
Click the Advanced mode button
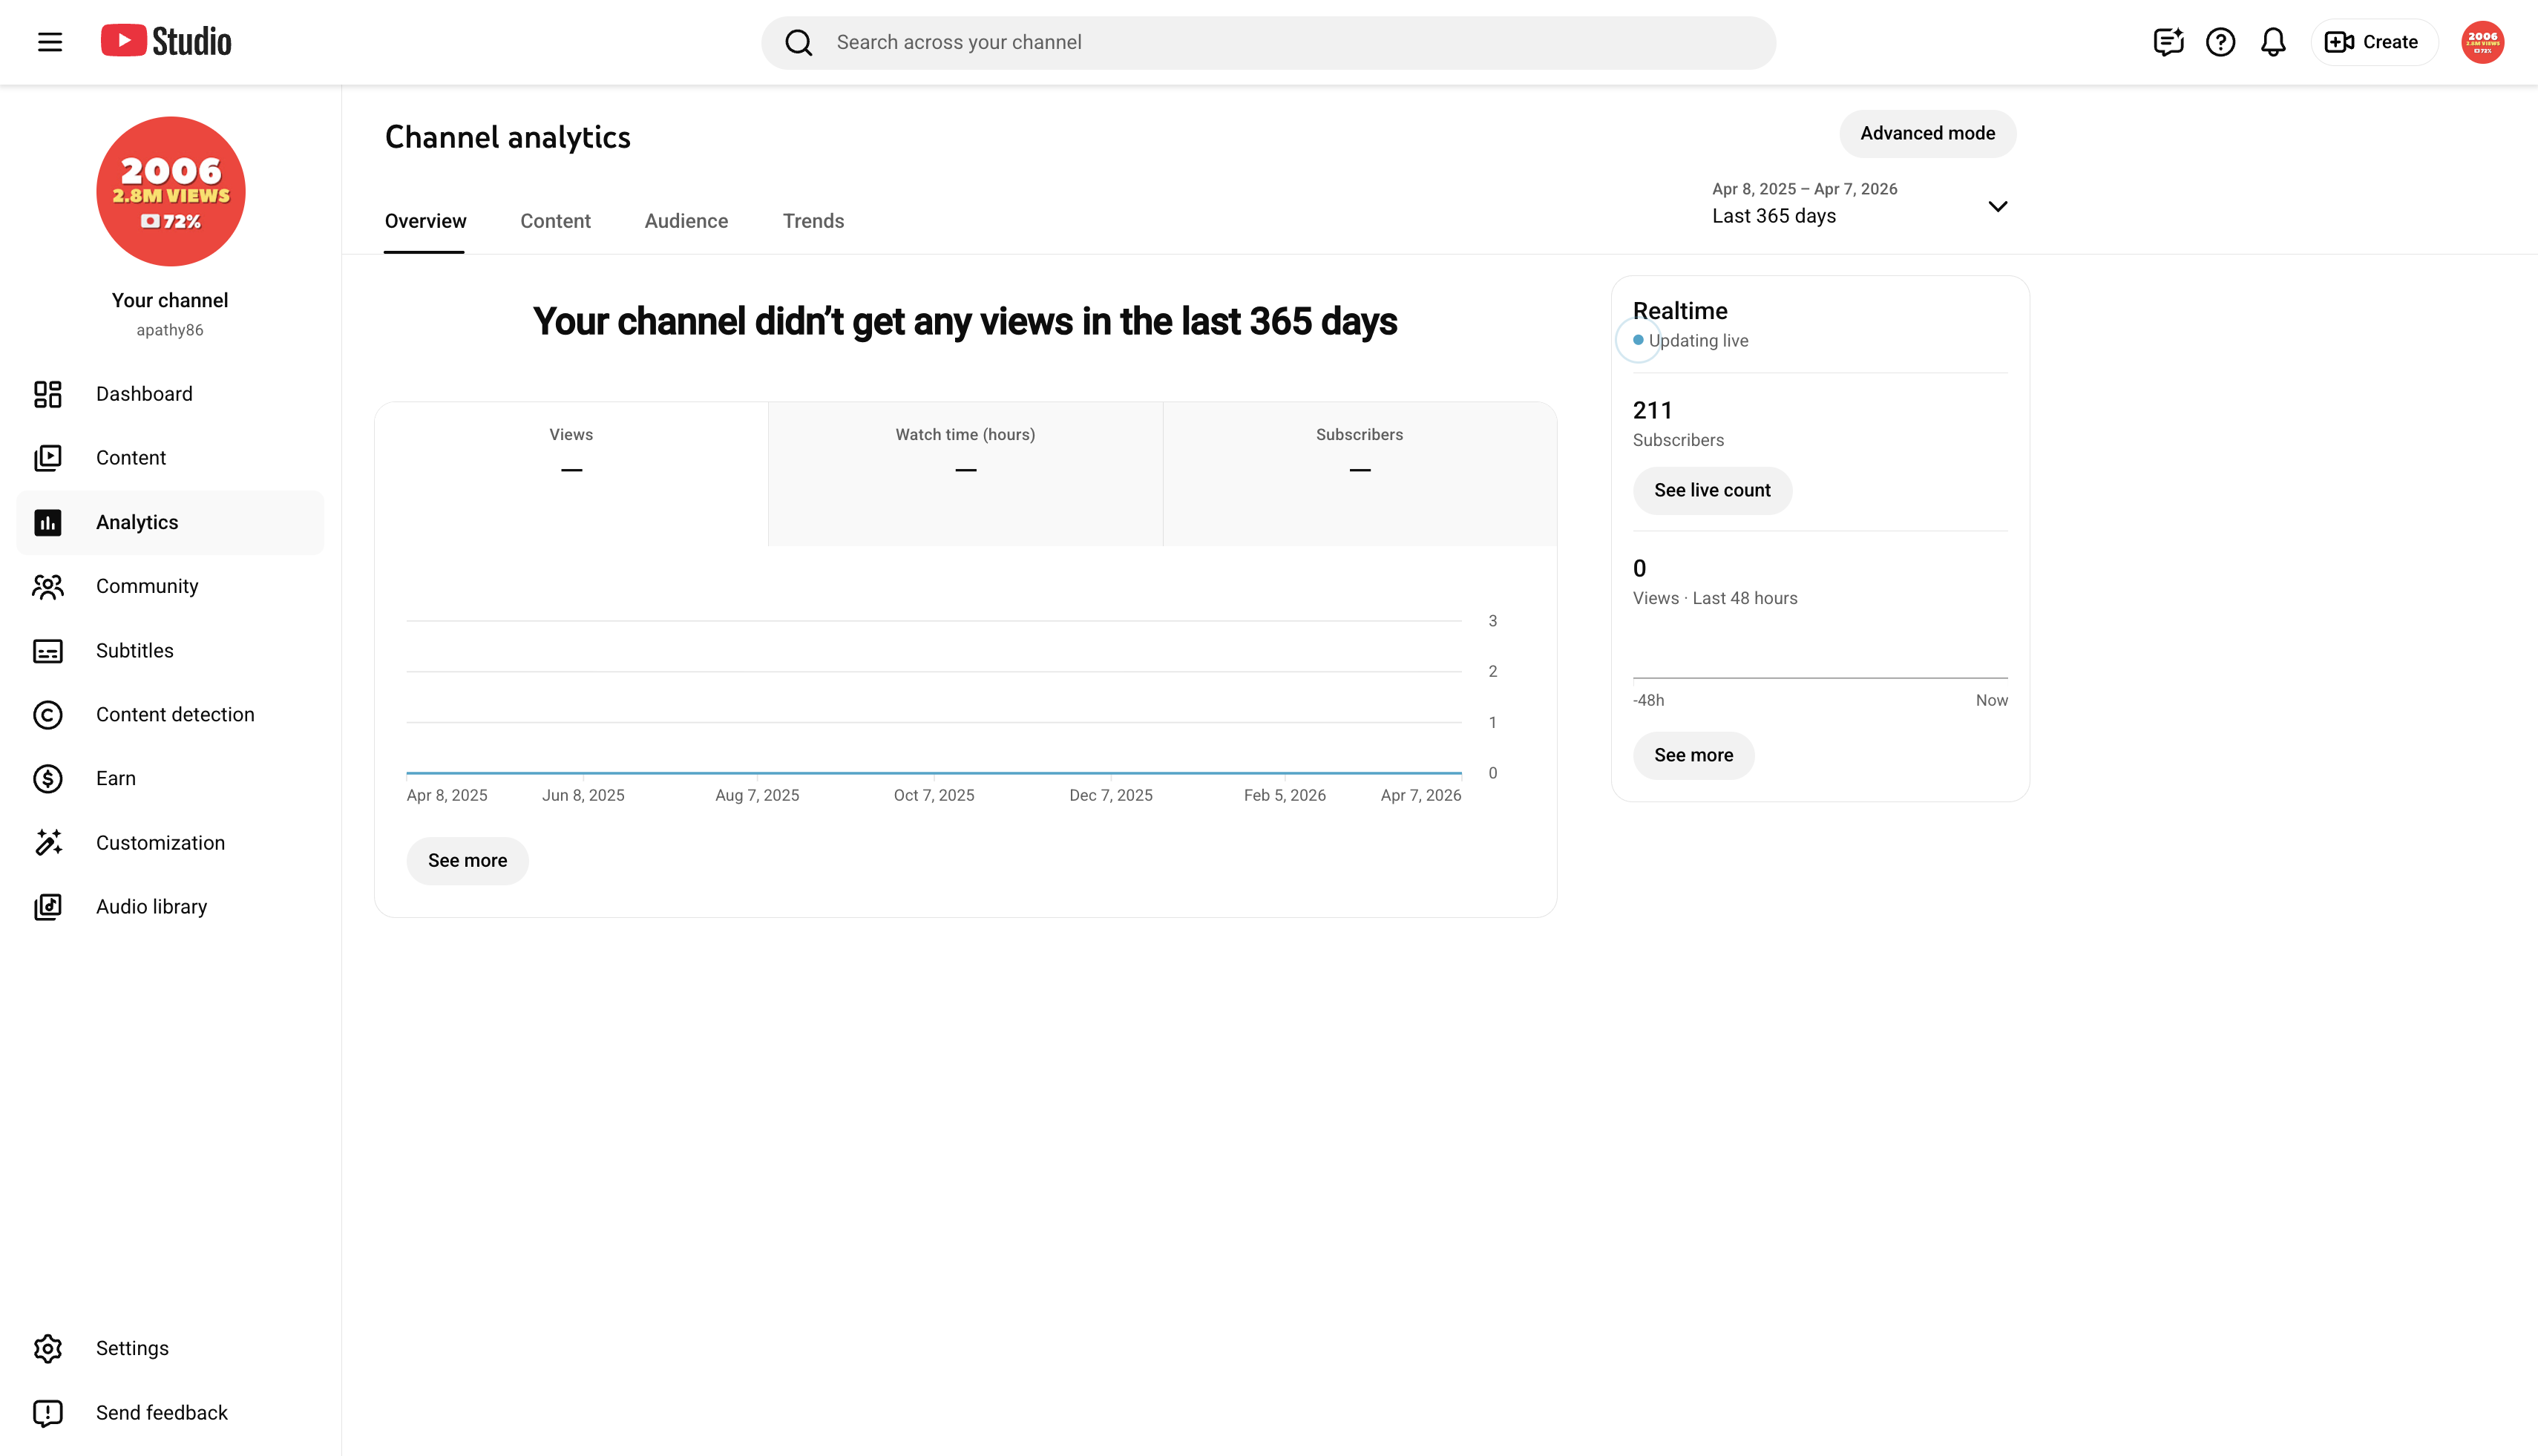(x=1927, y=134)
